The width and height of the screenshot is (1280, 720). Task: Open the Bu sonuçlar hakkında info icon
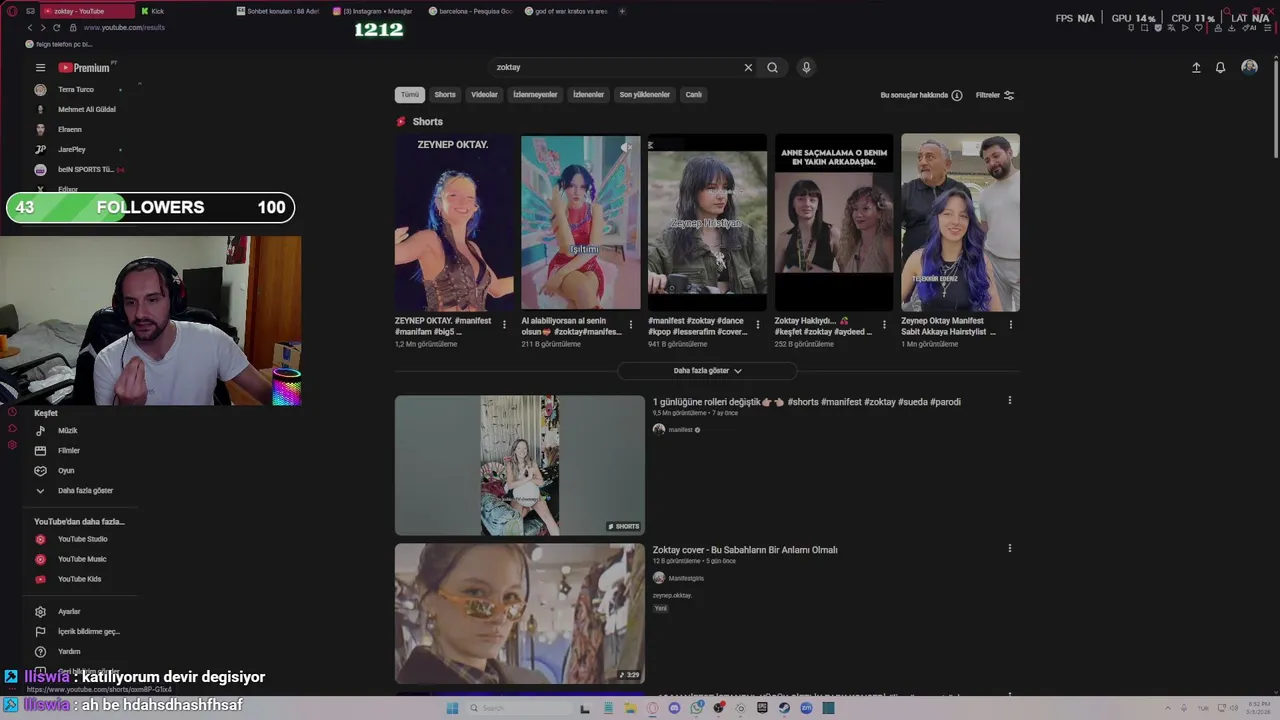pyautogui.click(x=957, y=95)
